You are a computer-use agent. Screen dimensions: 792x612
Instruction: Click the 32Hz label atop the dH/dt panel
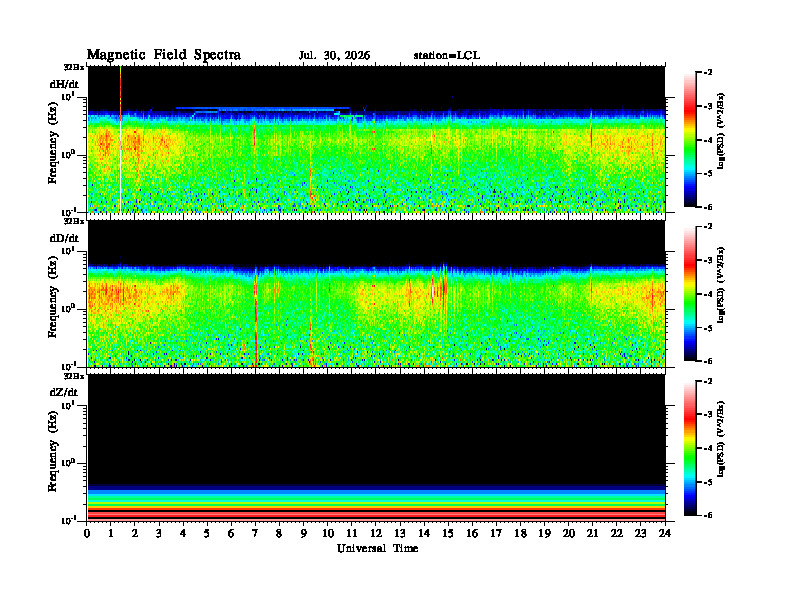73,67
